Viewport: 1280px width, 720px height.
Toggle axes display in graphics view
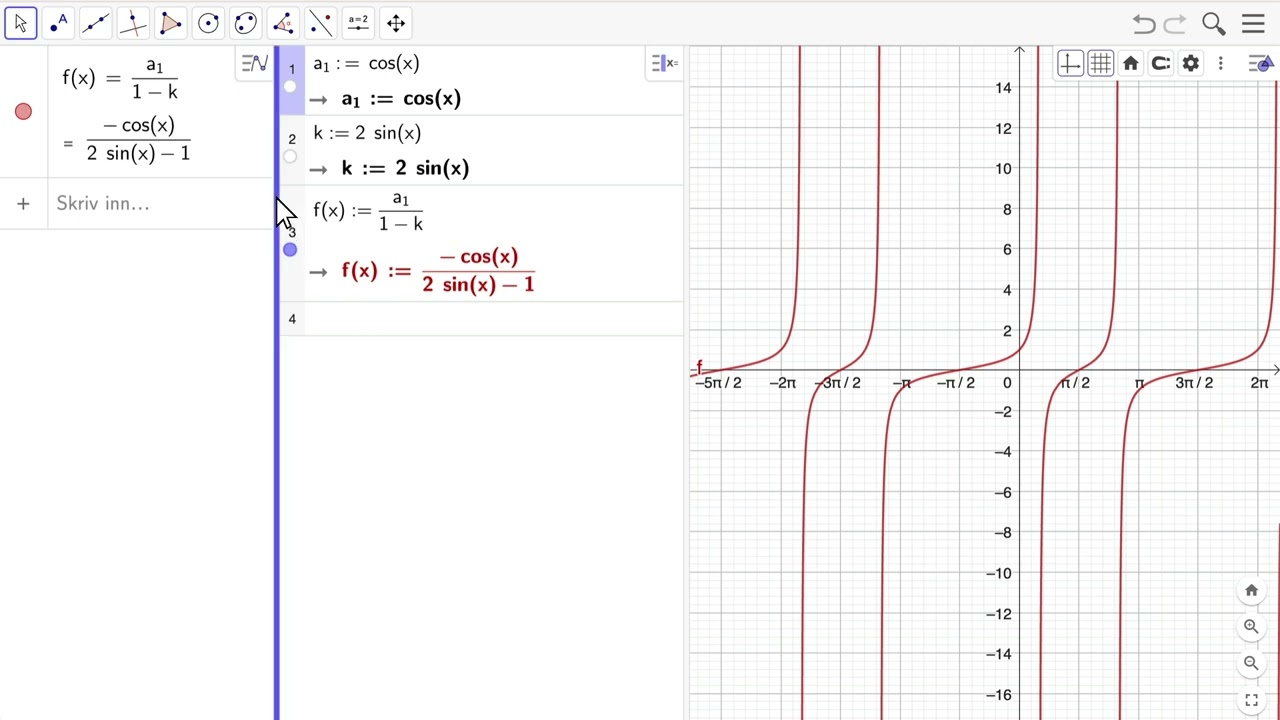[1070, 64]
